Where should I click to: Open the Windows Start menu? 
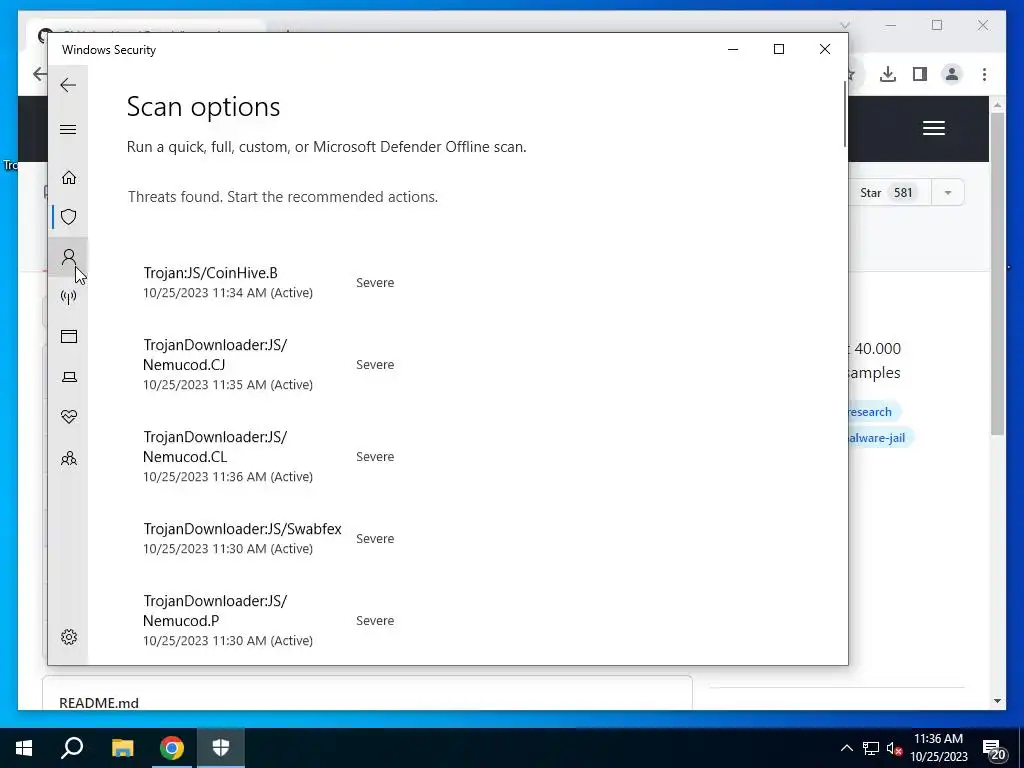[x=24, y=748]
